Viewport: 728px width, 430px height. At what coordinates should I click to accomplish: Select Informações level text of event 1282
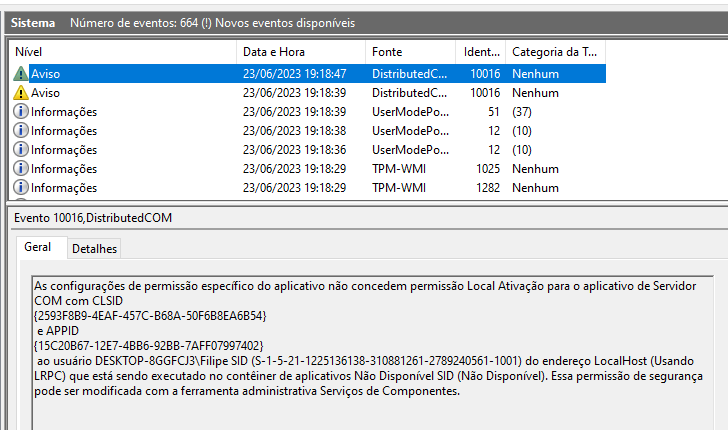pos(64,188)
